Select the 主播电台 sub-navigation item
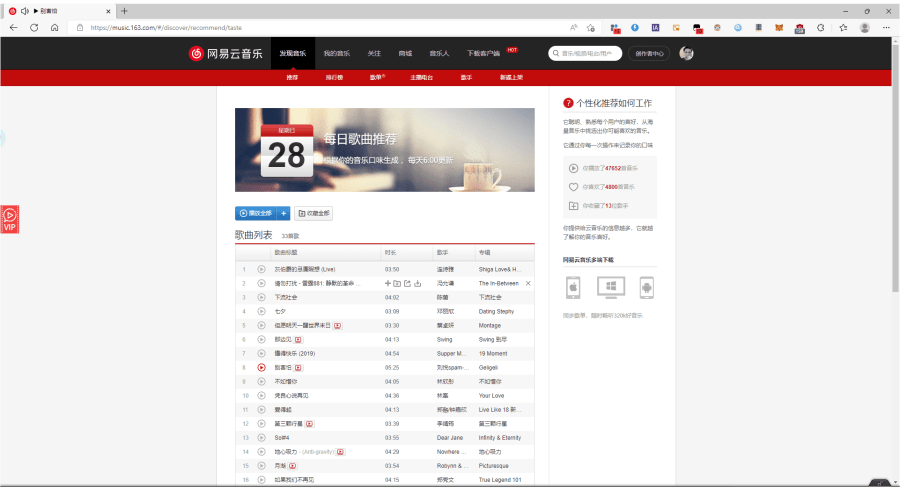The height and width of the screenshot is (487, 900). [421, 78]
